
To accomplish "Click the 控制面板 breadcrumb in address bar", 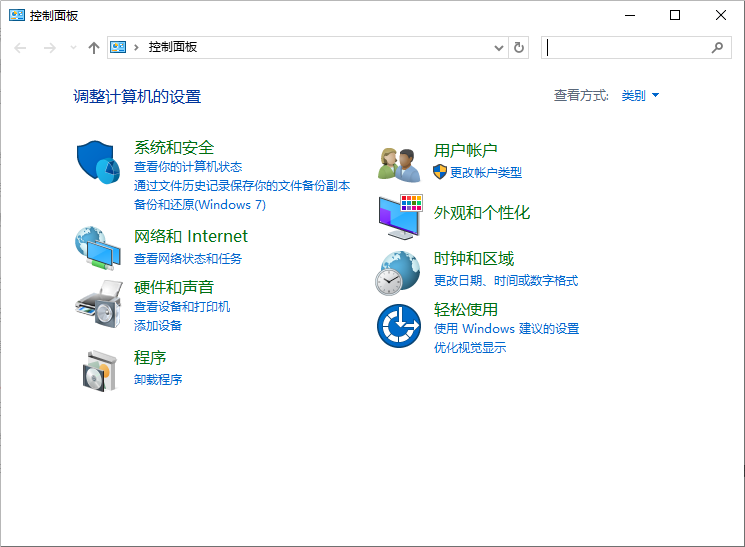I will click(172, 47).
